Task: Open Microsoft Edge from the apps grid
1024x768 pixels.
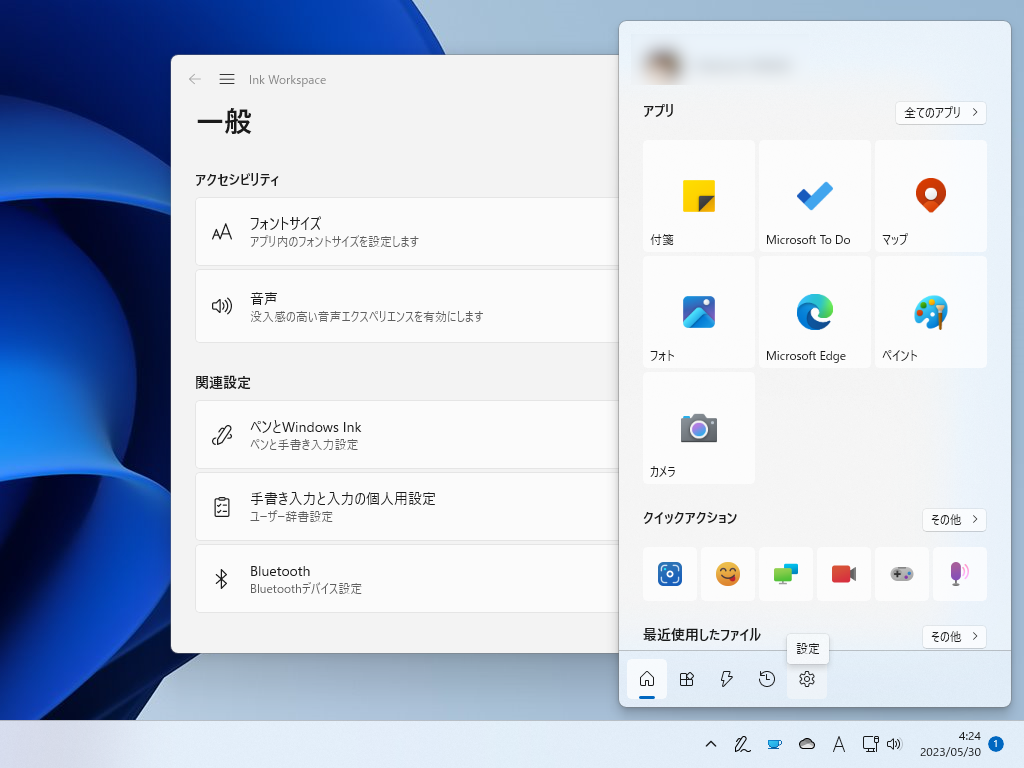Action: [x=814, y=311]
